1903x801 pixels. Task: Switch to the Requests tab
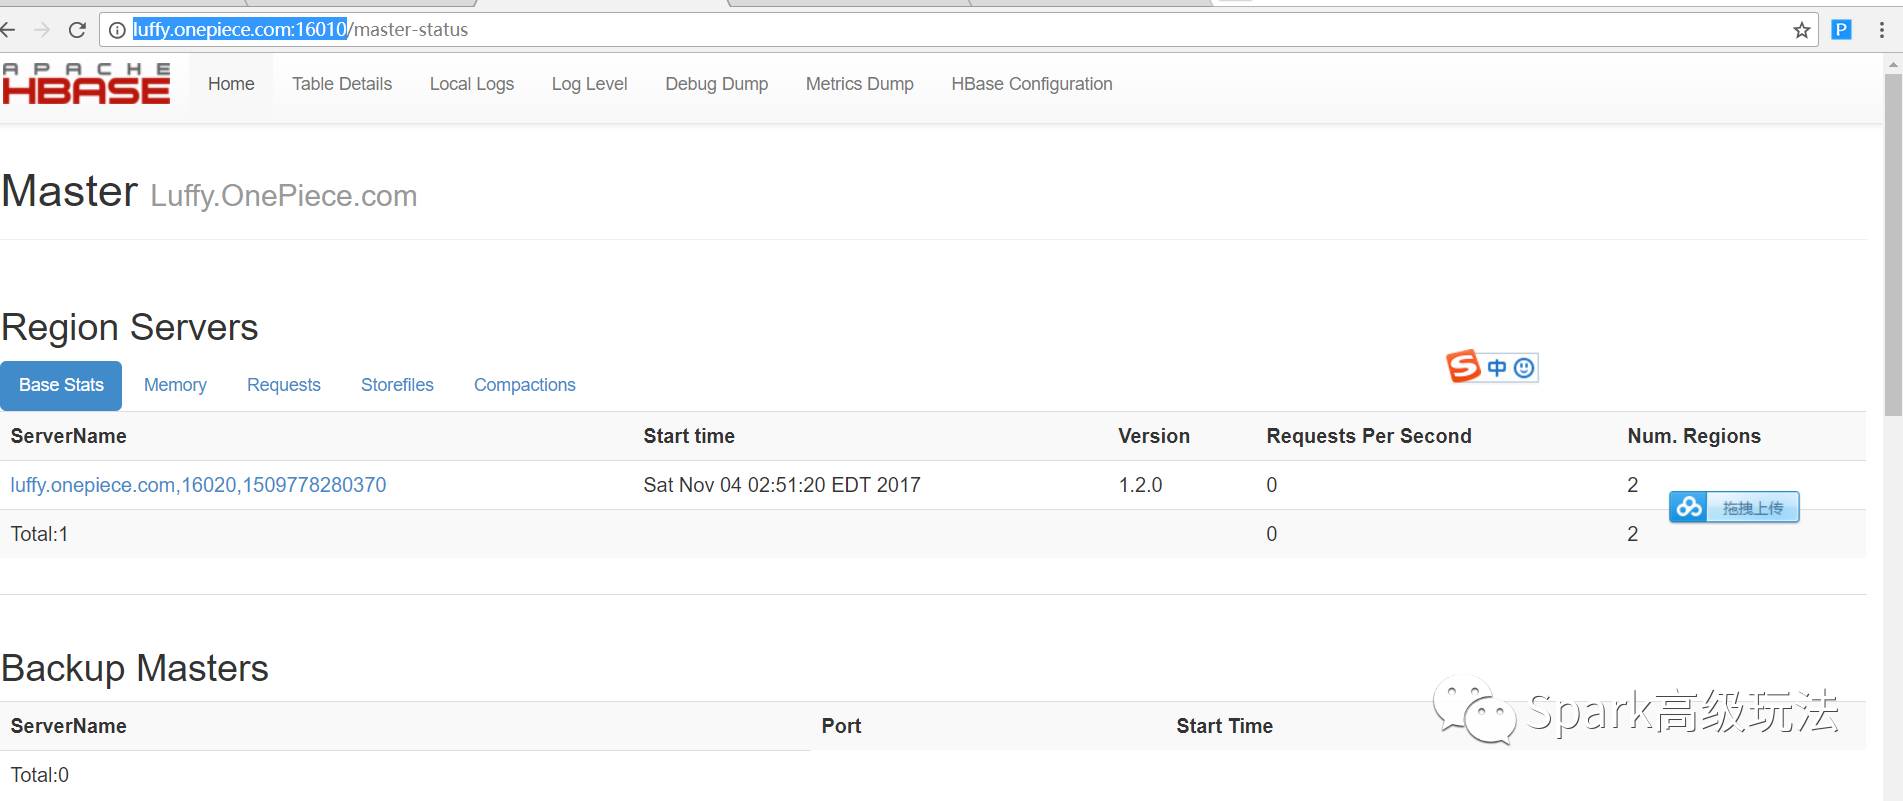284,385
